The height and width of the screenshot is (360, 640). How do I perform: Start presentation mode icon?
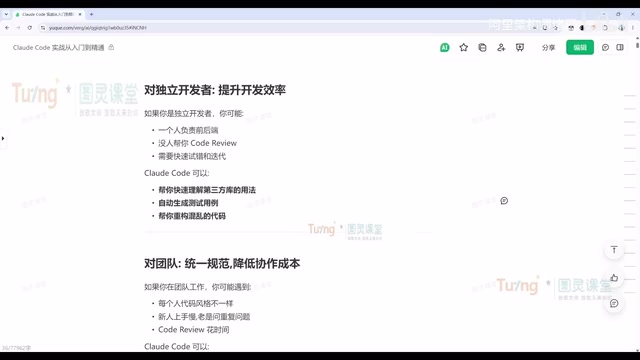coord(520,47)
